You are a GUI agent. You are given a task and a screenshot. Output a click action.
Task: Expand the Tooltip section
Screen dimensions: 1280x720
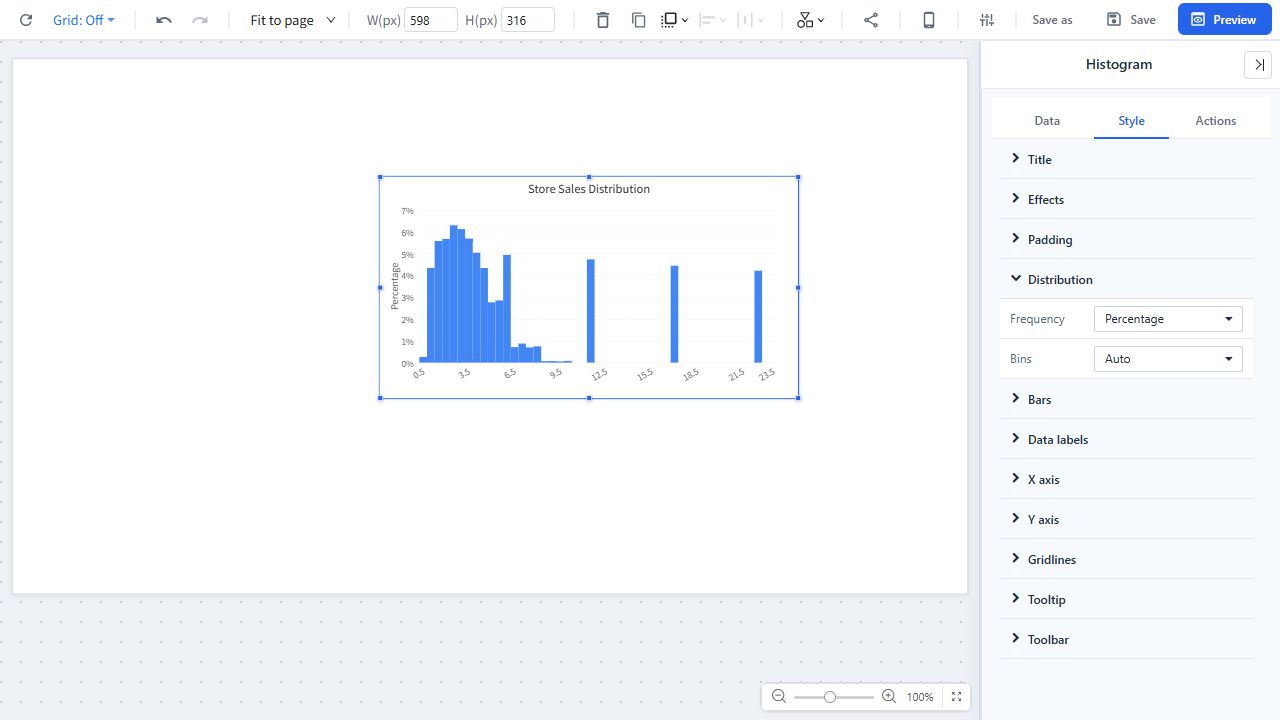(x=1127, y=599)
